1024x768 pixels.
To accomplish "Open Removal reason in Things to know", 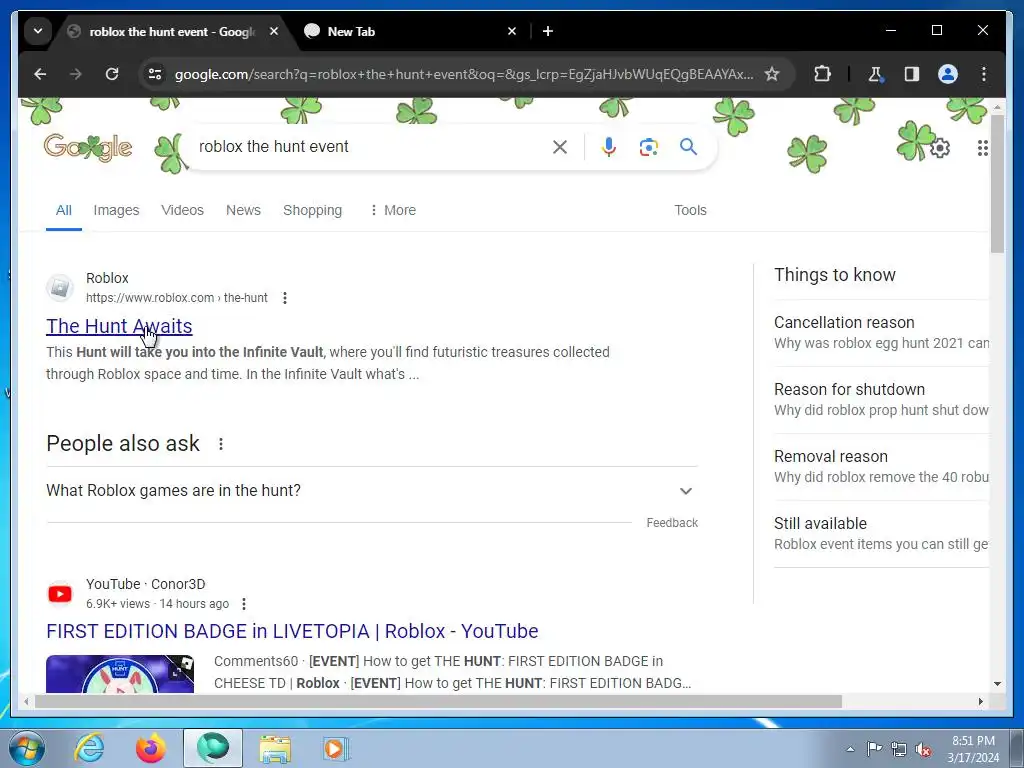I will [x=881, y=466].
